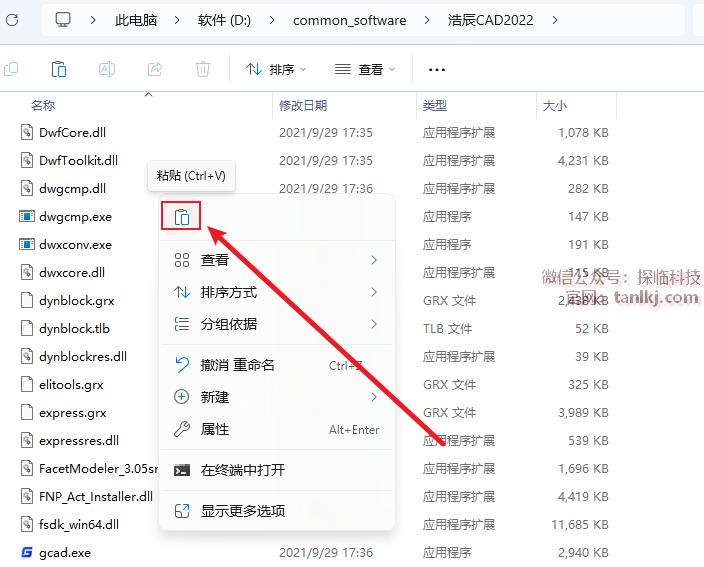
Task: Click the TLB 文件 type cell
Action: click(x=447, y=329)
